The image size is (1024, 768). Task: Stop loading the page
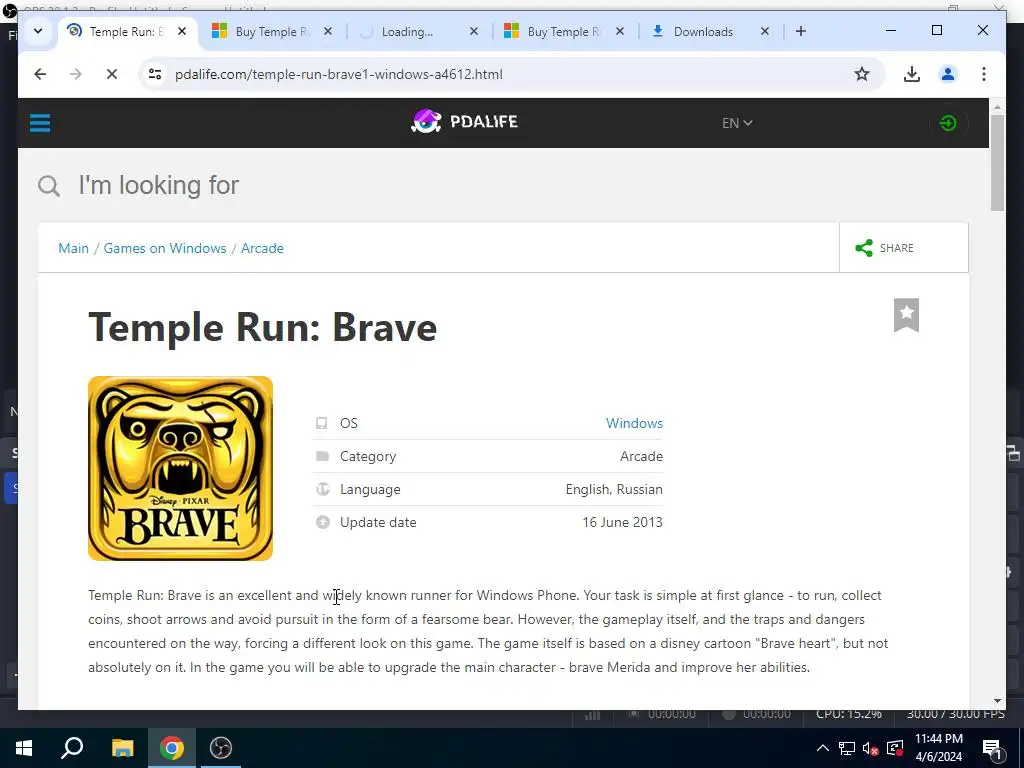coord(112,74)
